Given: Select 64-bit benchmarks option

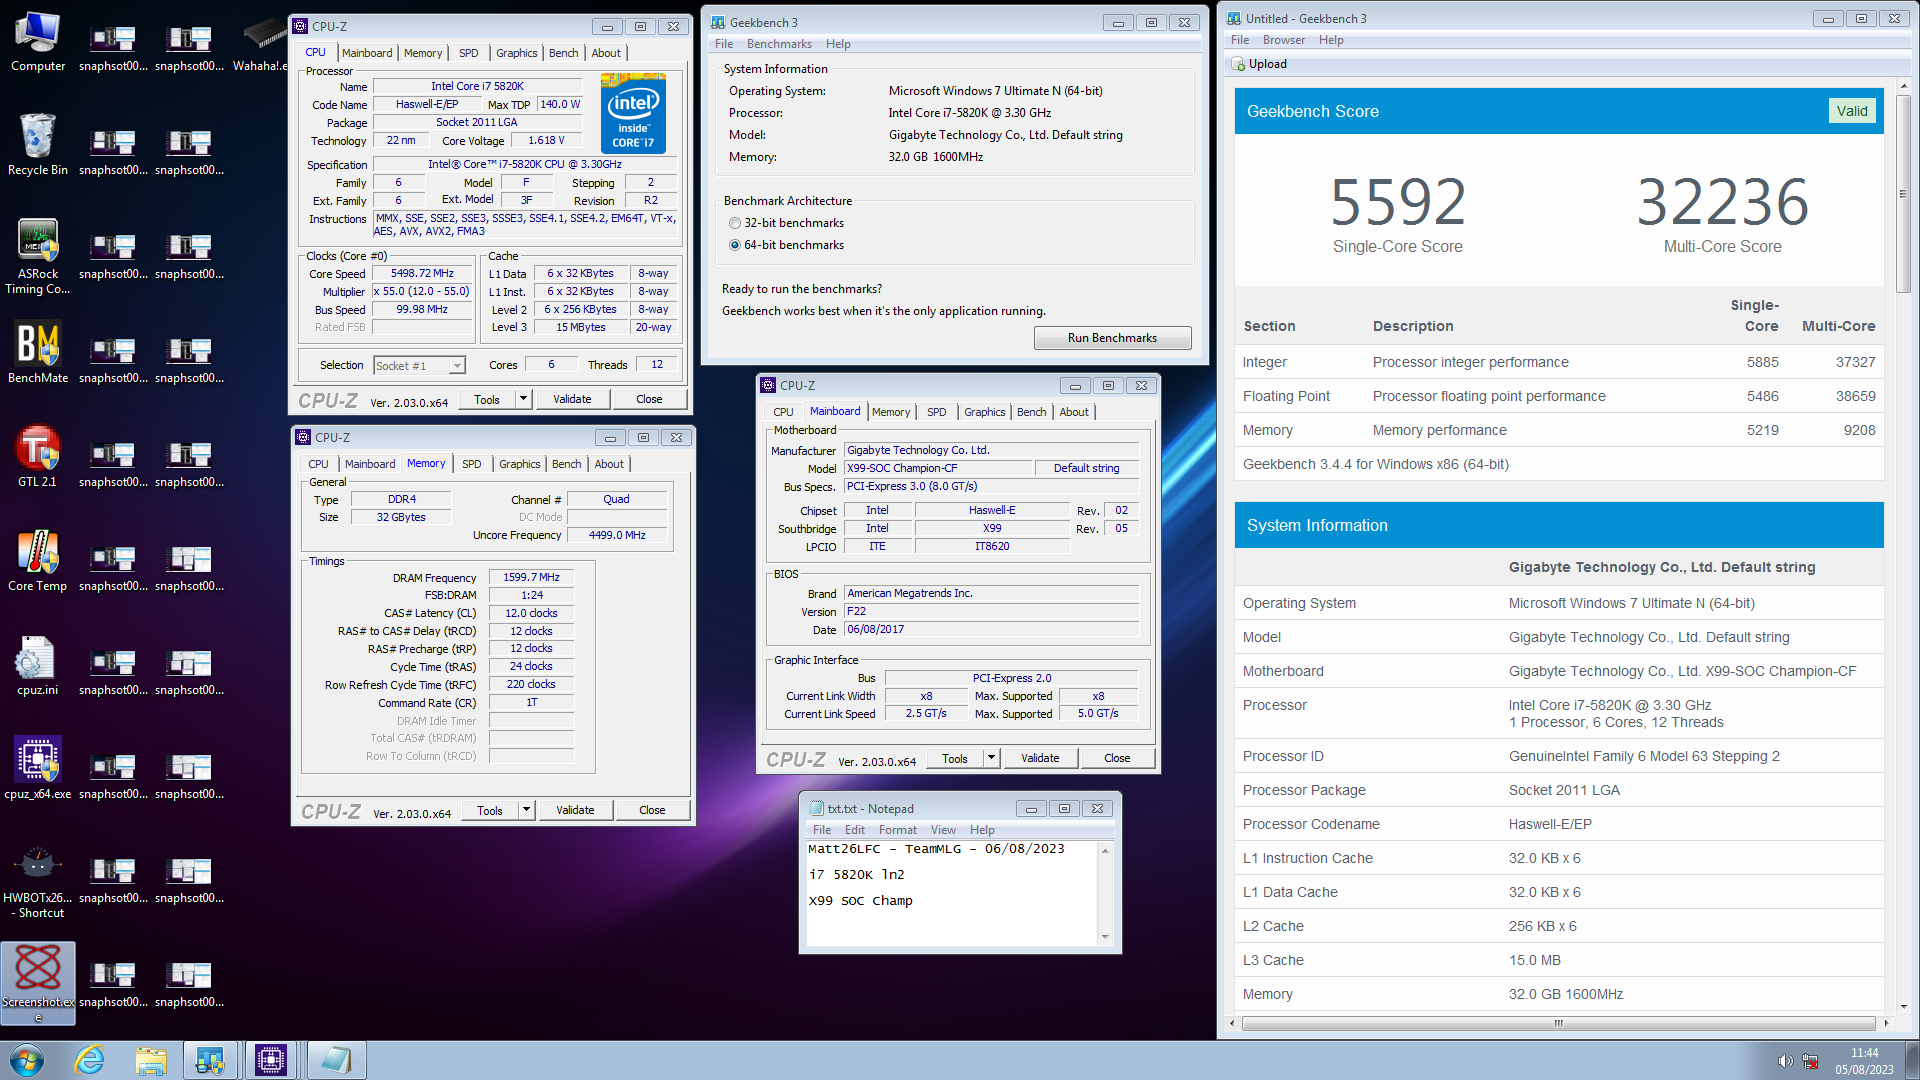Looking at the screenshot, I should tap(735, 245).
